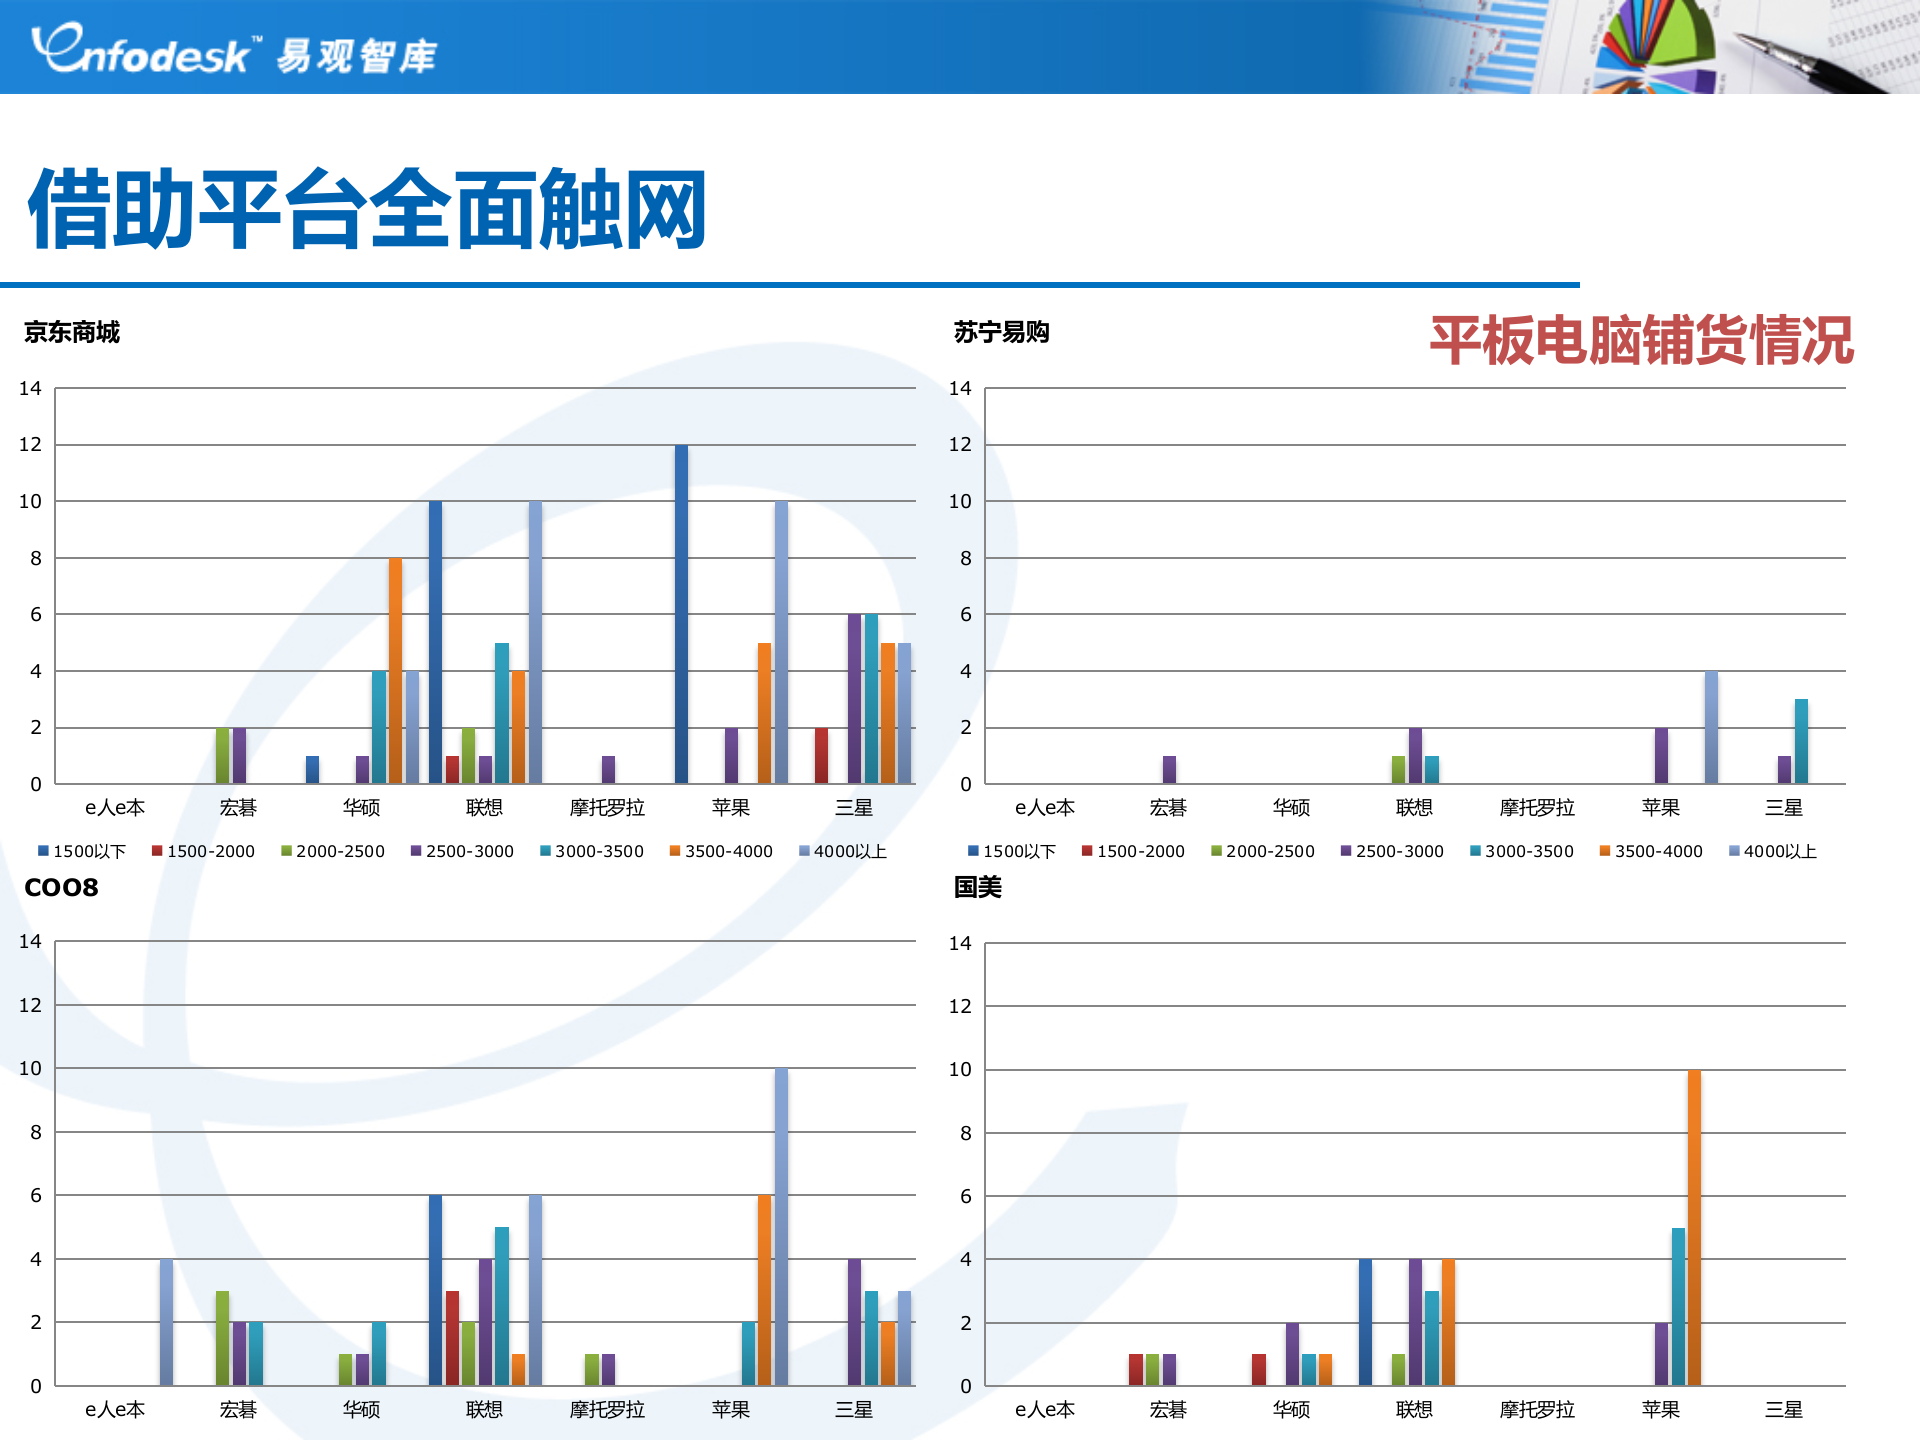Expand the 京东商城 chart section
This screenshot has height=1440, width=1920.
[x=73, y=334]
